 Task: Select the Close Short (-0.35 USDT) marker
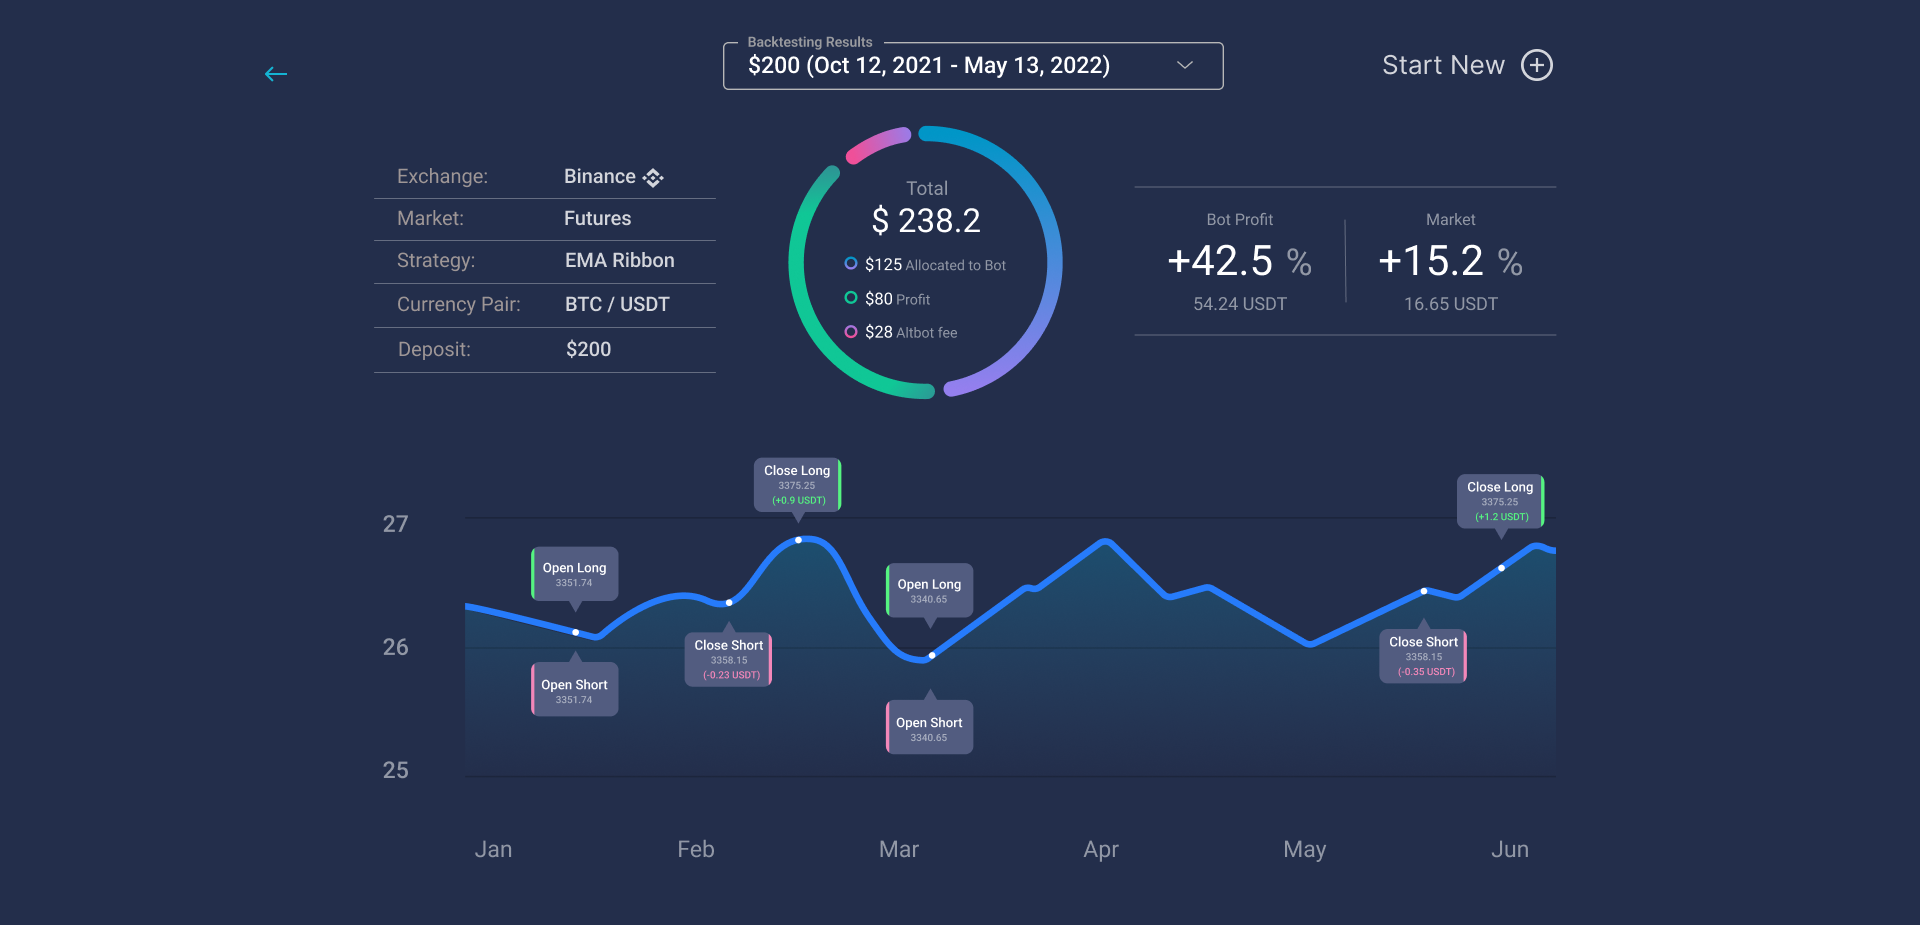click(1423, 656)
